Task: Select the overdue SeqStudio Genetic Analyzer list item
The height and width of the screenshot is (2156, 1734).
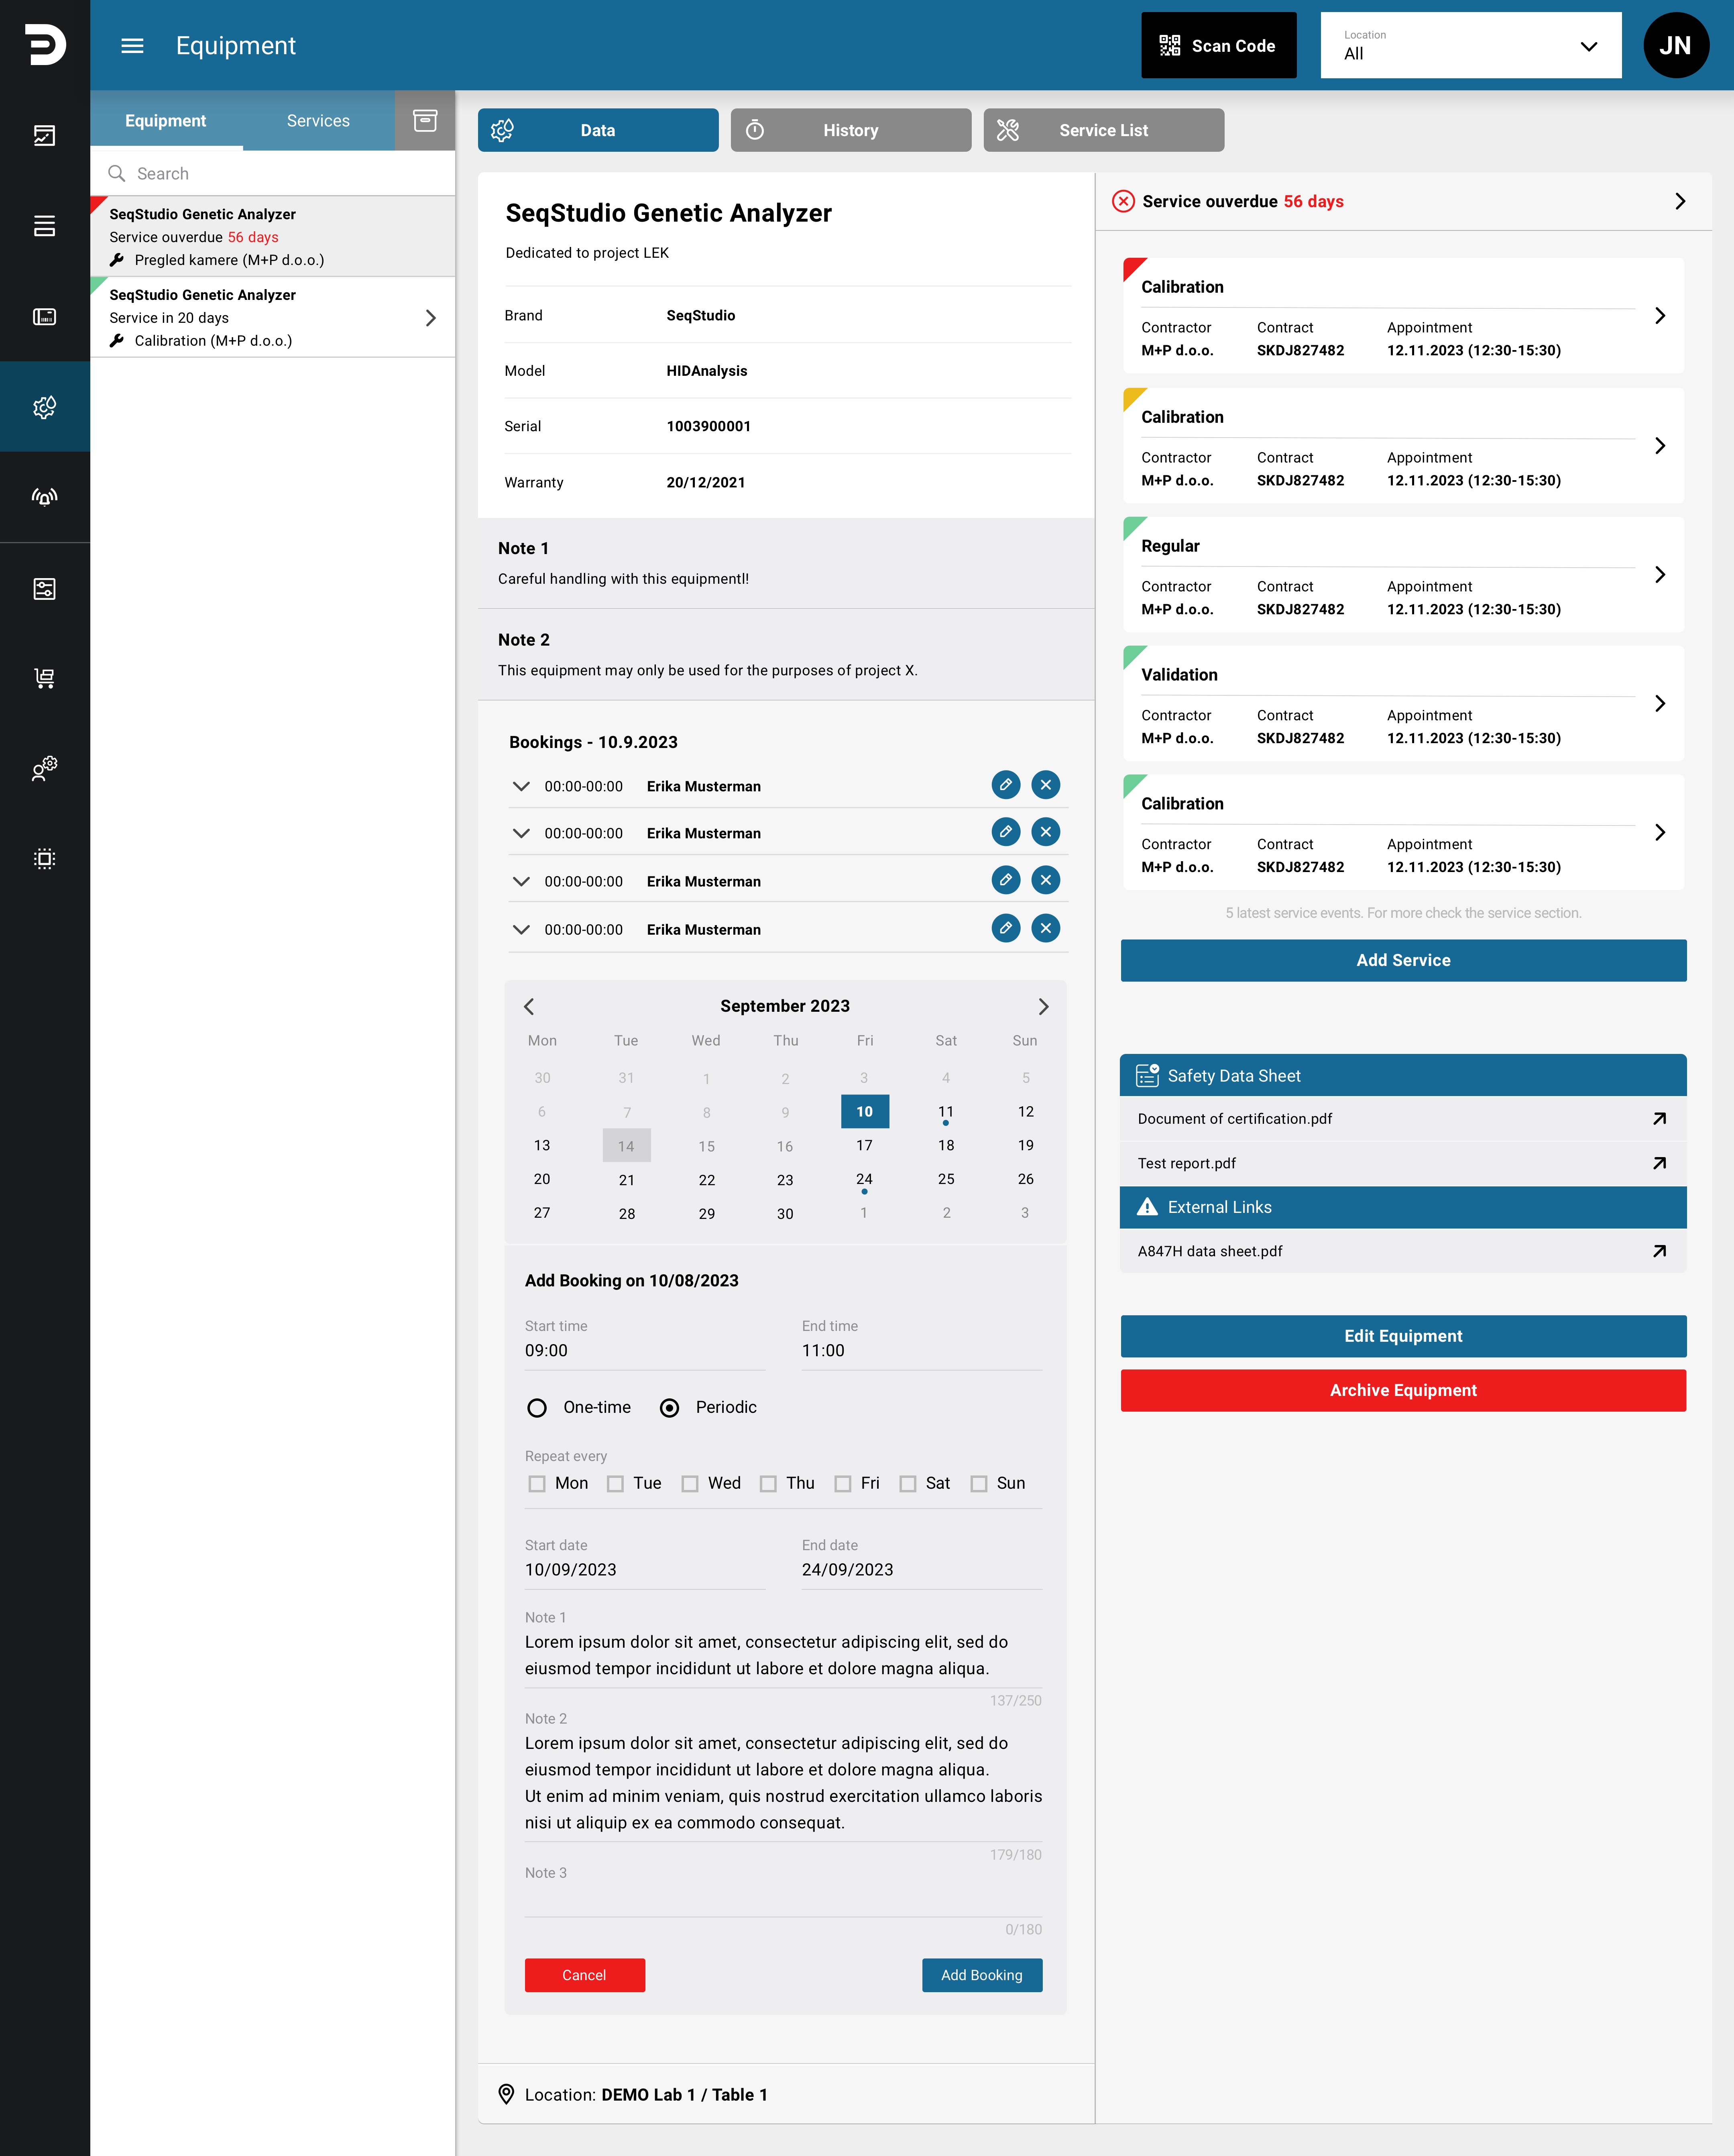Action: pyautogui.click(x=273, y=237)
